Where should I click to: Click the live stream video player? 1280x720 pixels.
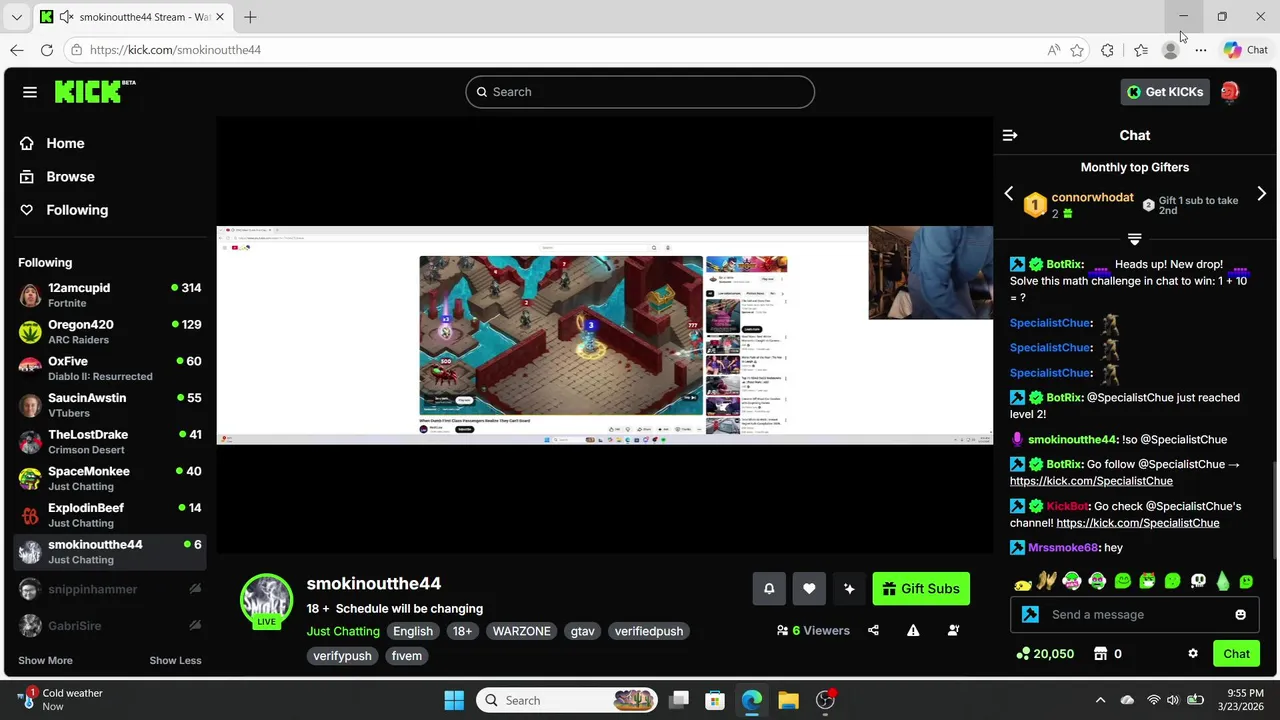(605, 335)
